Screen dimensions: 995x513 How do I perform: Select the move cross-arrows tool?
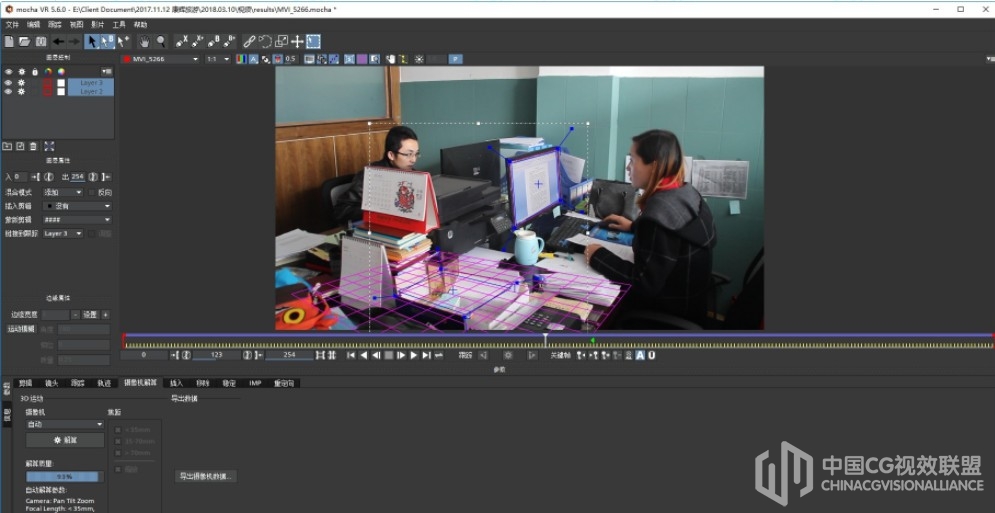pos(297,42)
